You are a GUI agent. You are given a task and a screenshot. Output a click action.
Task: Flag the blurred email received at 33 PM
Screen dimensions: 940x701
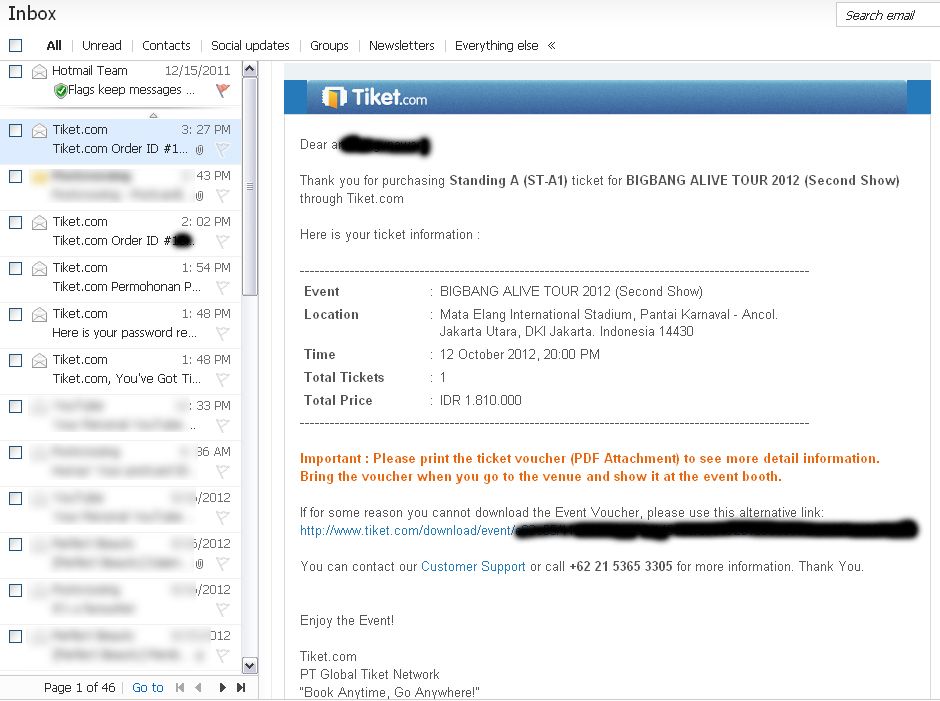[x=222, y=425]
